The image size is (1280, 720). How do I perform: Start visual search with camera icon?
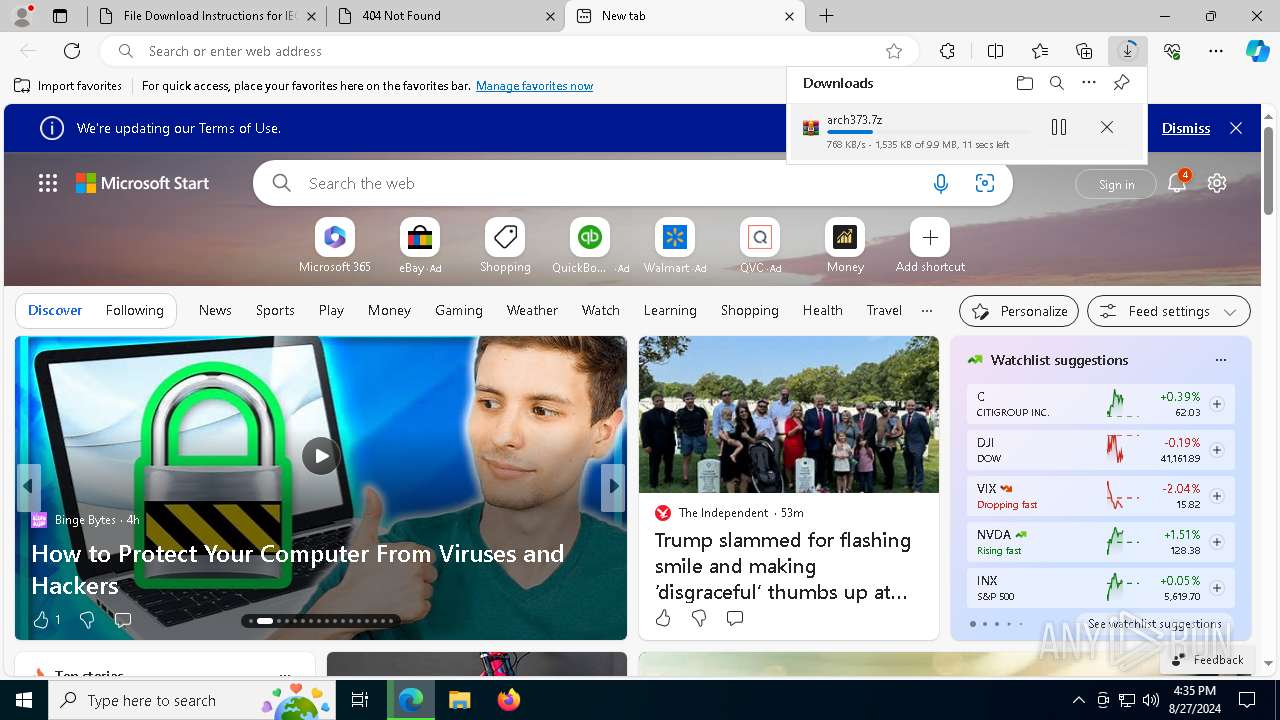pyautogui.click(x=985, y=183)
